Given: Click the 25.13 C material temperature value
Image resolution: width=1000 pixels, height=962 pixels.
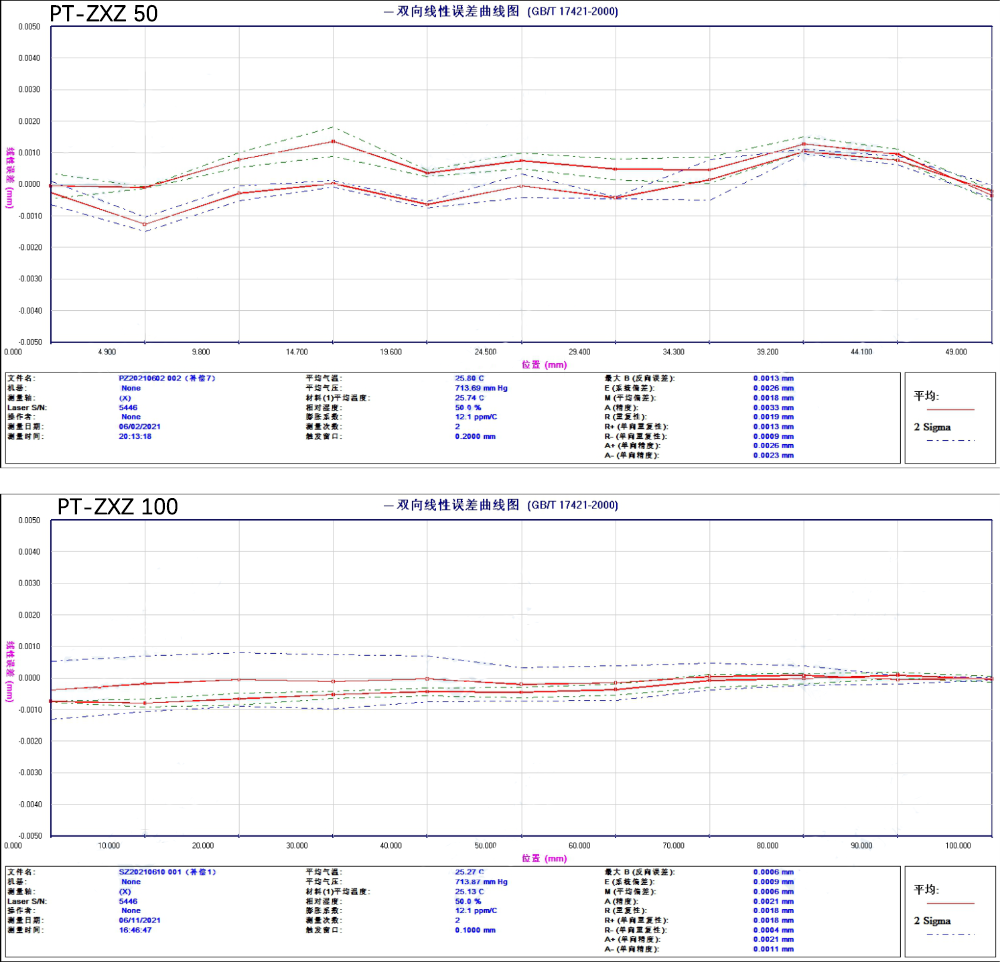Looking at the screenshot, I should pyautogui.click(x=475, y=891).
